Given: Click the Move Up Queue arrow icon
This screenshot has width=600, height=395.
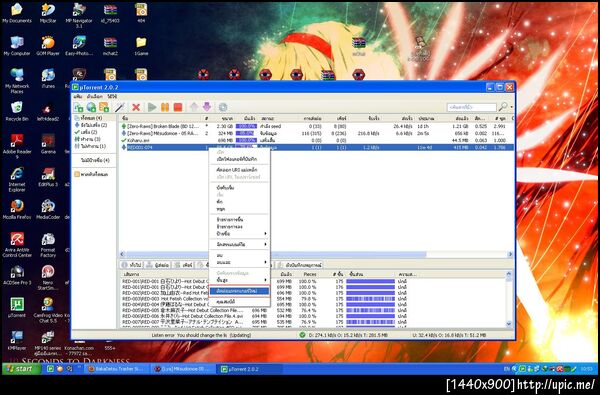Looking at the screenshot, I should [194, 107].
